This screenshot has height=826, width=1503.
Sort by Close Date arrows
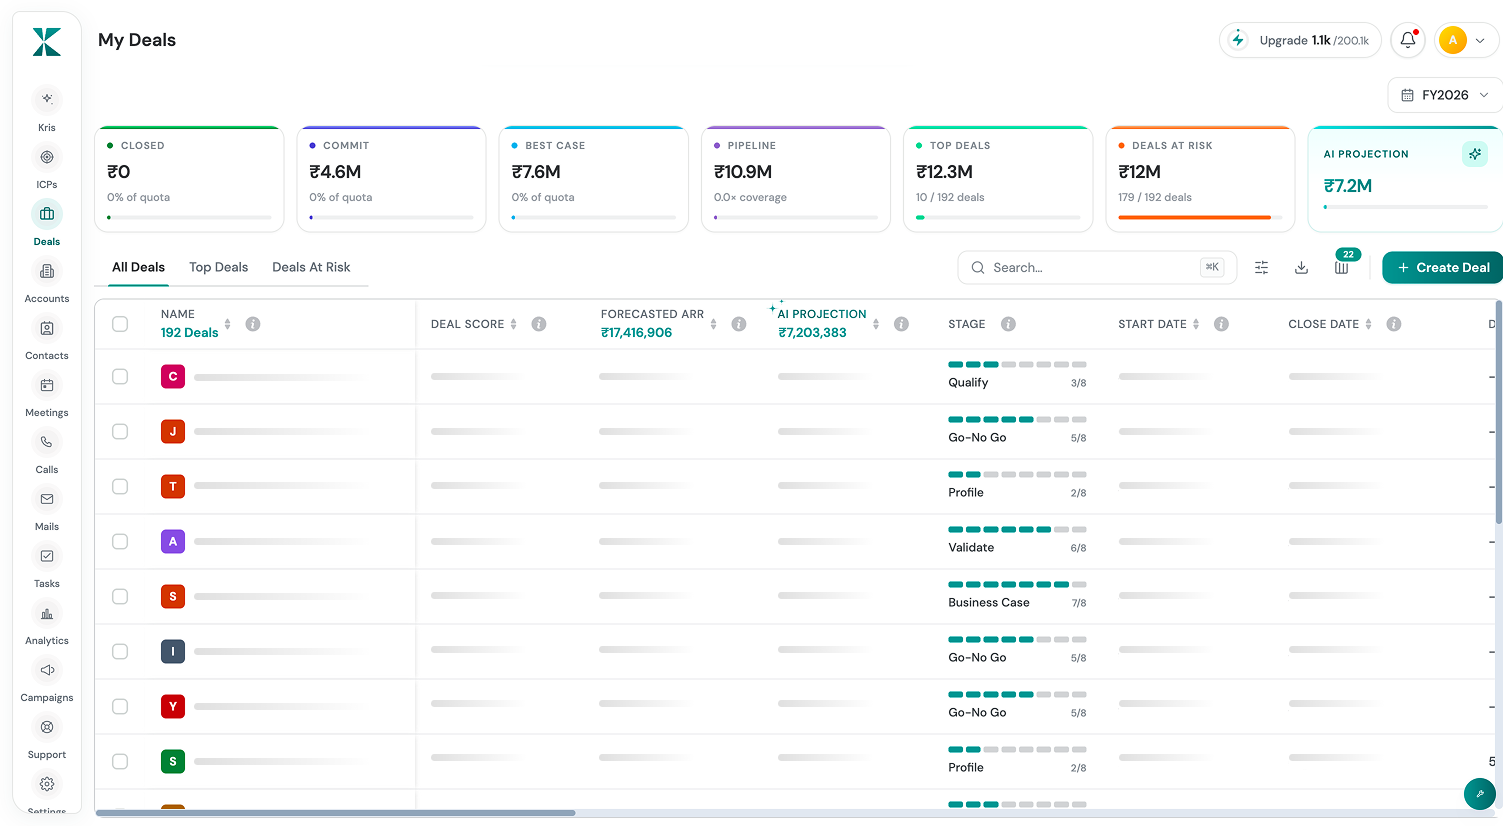[x=1369, y=324]
